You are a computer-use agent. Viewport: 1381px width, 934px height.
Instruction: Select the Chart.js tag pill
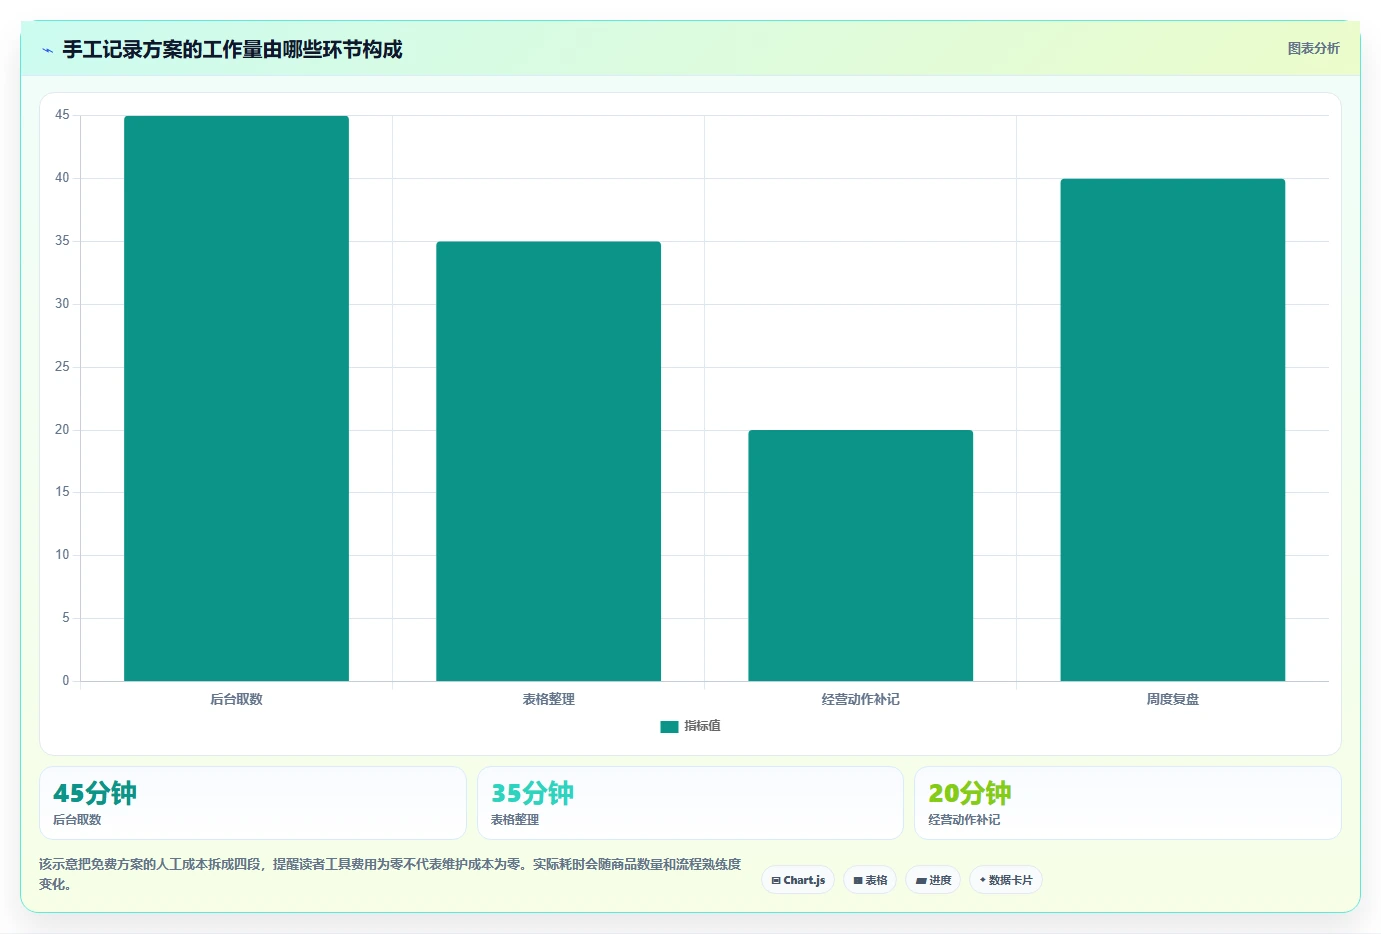(798, 880)
